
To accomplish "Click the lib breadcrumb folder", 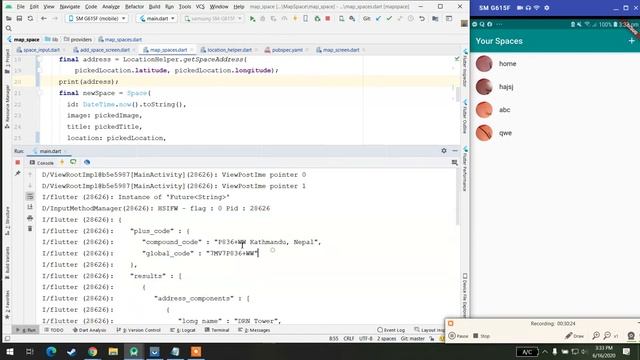I will click(51, 40).
